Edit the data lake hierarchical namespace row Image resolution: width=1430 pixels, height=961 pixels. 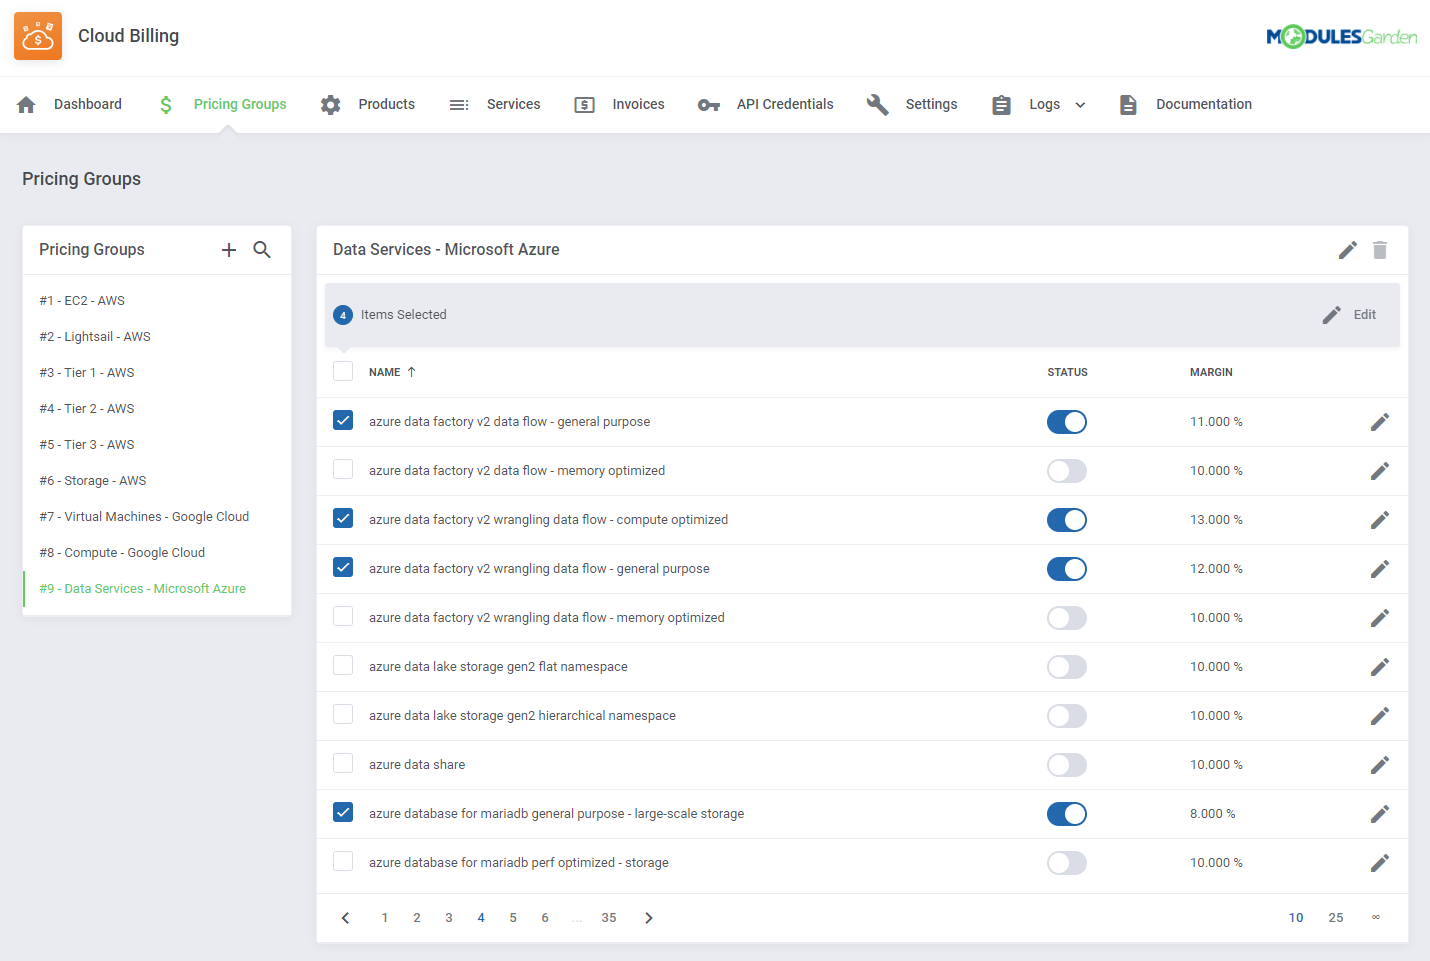[x=1380, y=716]
